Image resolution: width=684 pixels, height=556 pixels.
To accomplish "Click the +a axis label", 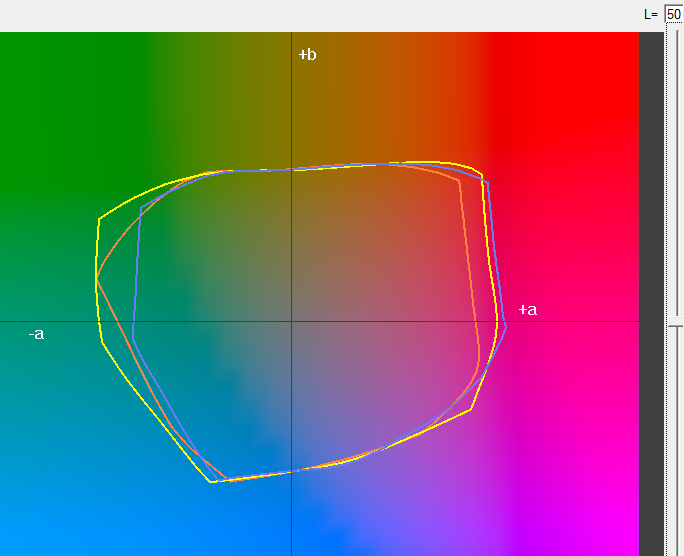I will pos(527,309).
